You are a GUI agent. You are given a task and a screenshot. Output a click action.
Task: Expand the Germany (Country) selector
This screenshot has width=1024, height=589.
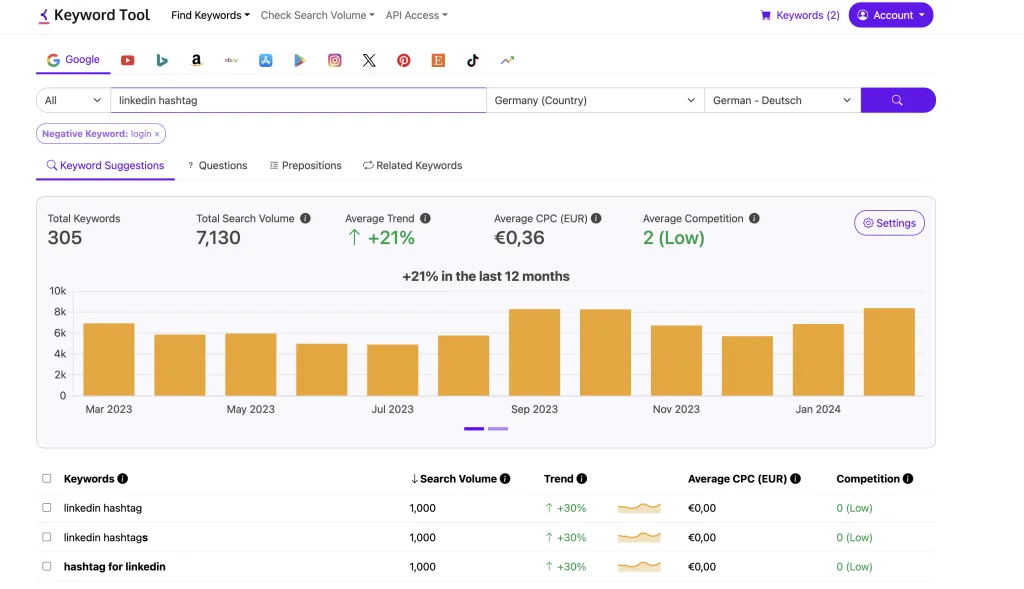(595, 100)
